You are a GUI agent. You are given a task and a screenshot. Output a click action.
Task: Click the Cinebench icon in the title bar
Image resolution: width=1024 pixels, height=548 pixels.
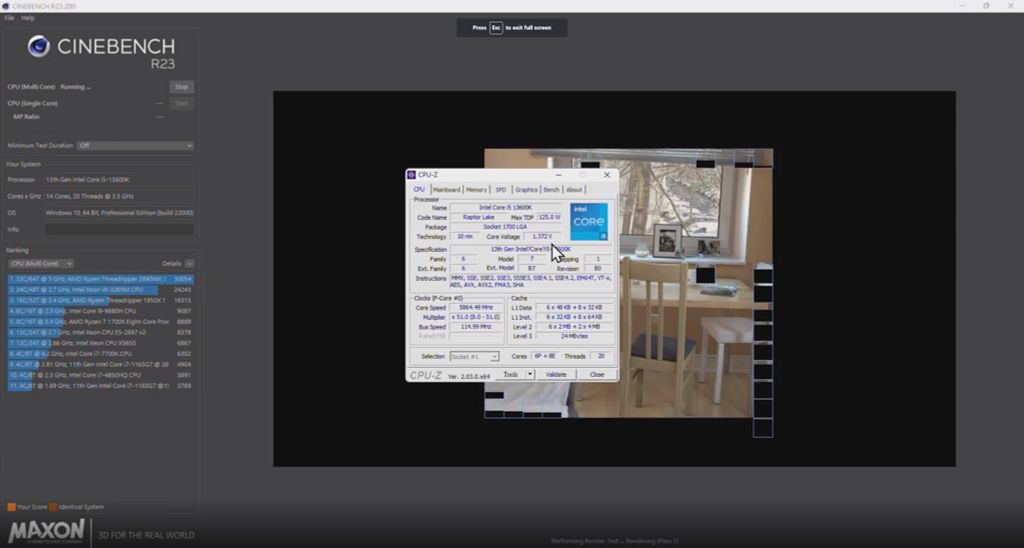(6, 6)
